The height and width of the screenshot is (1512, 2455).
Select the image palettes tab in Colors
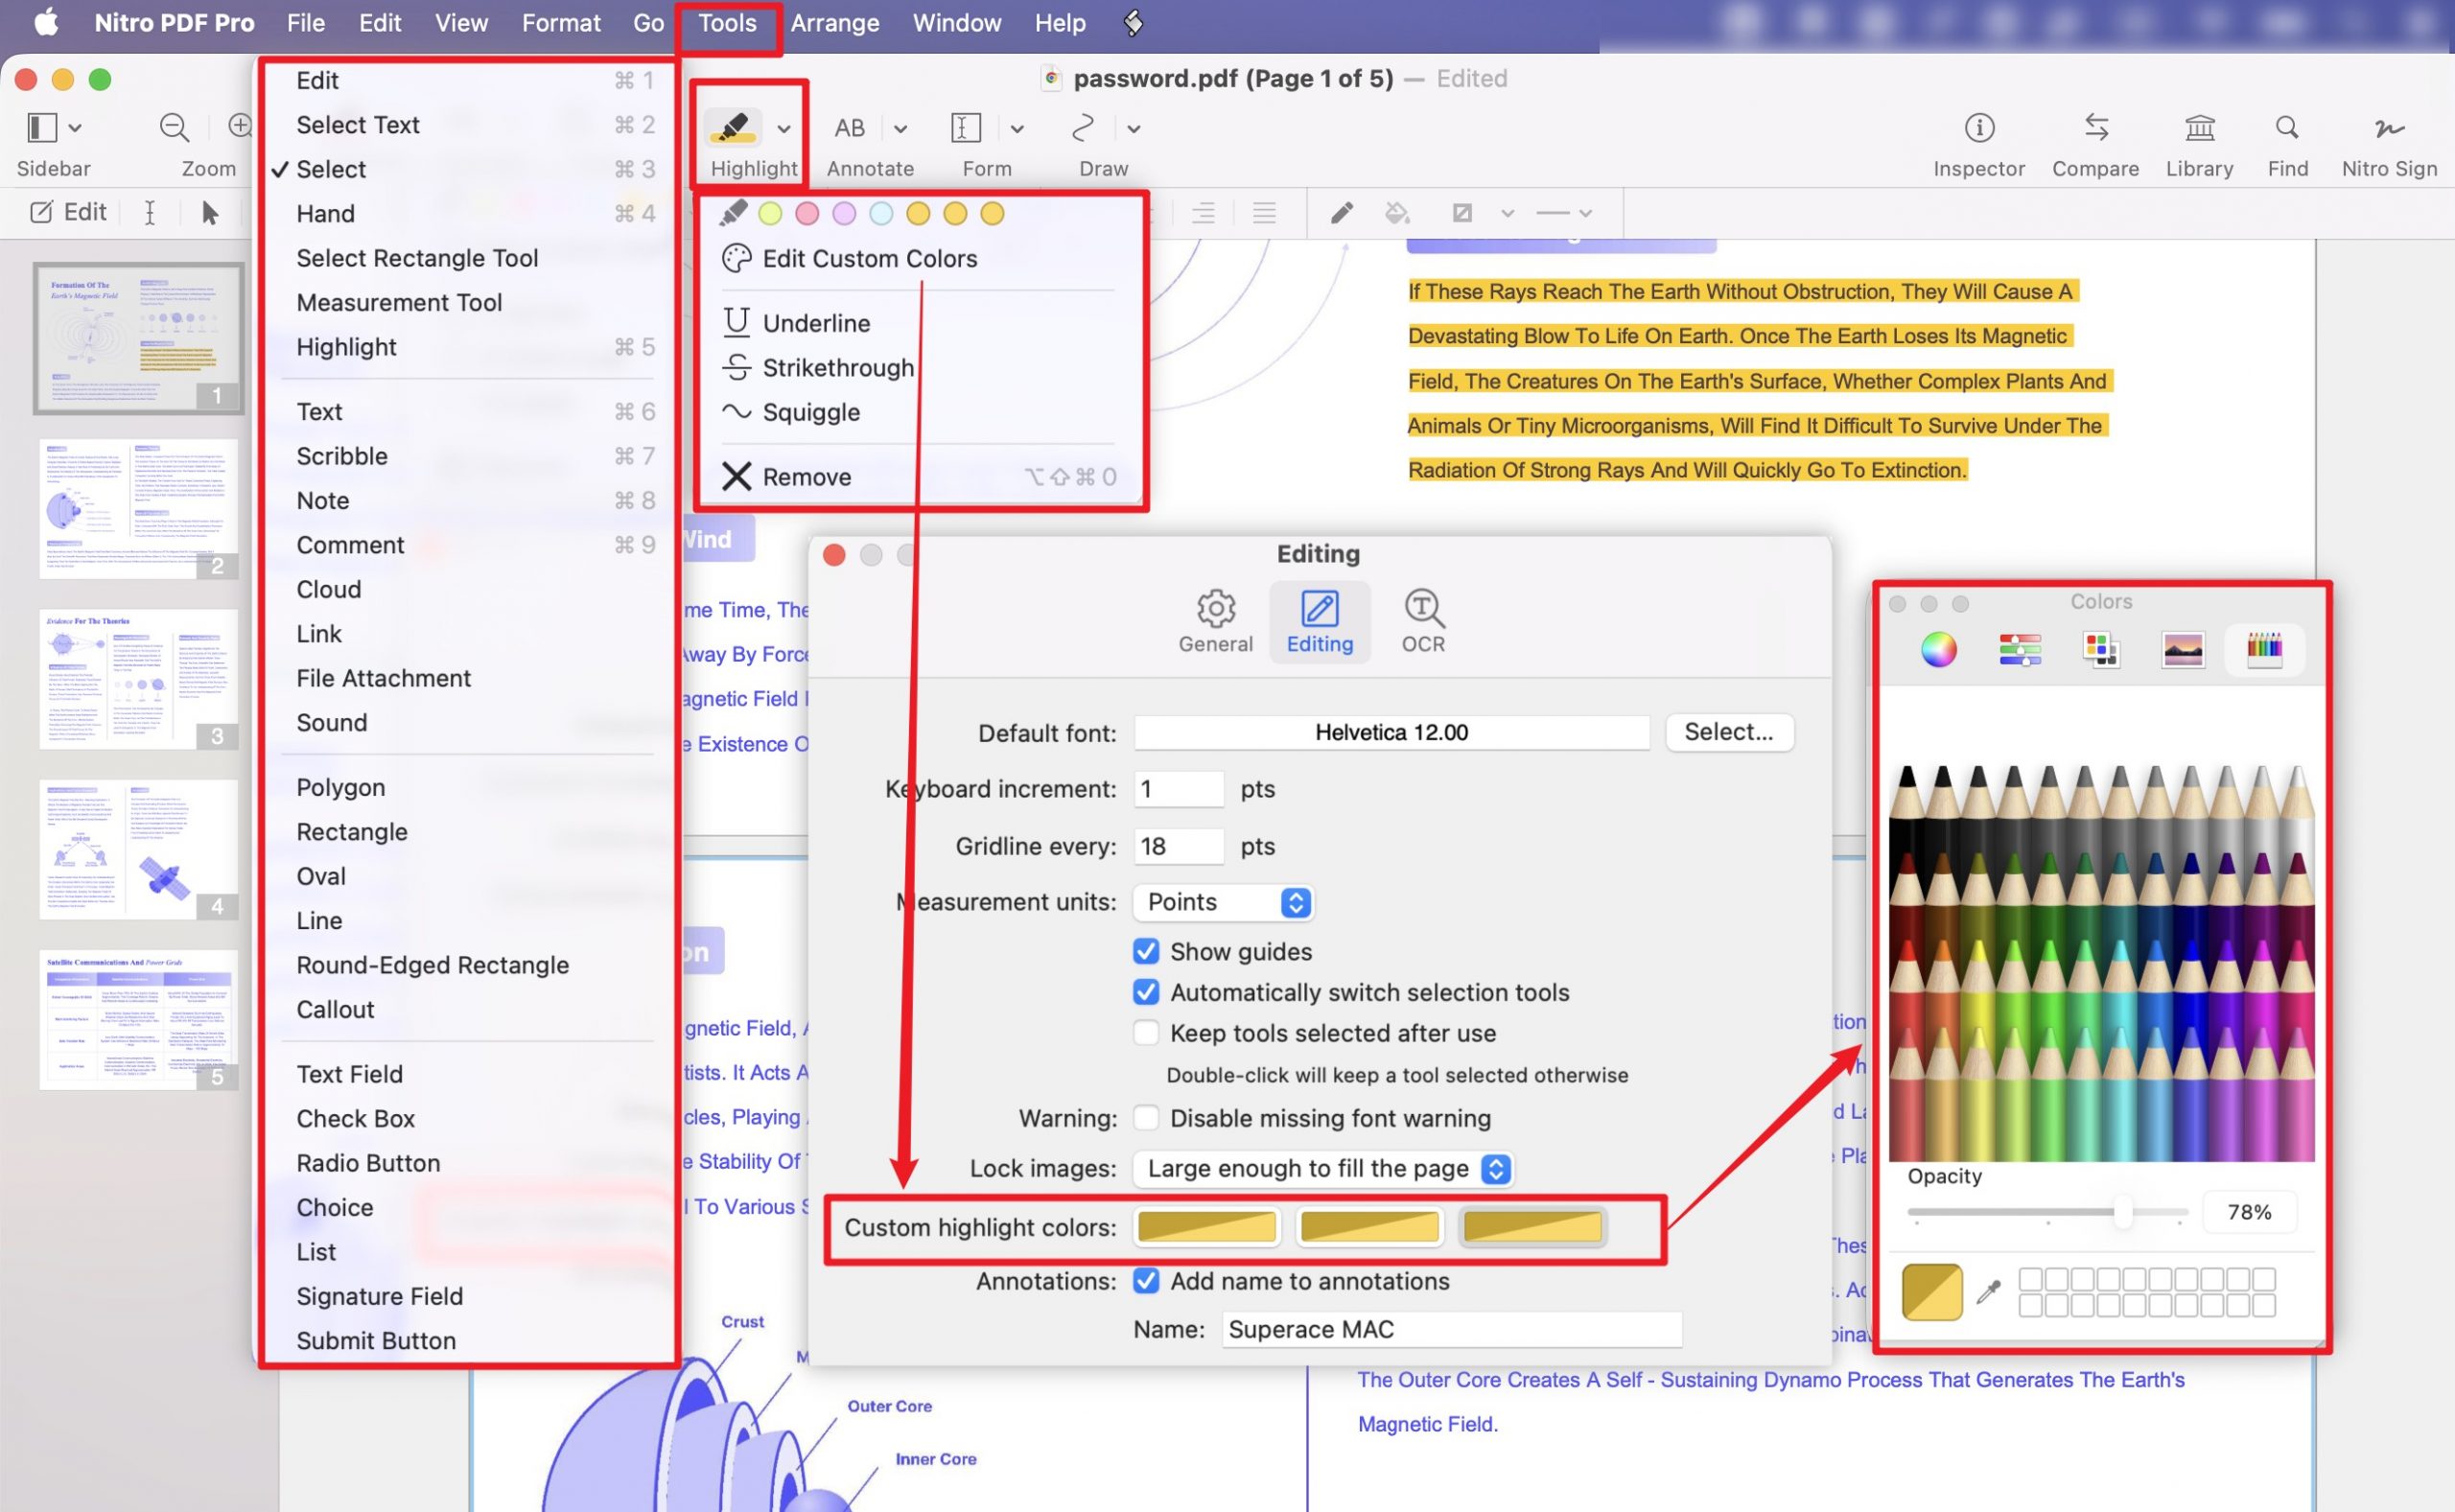tap(2182, 650)
